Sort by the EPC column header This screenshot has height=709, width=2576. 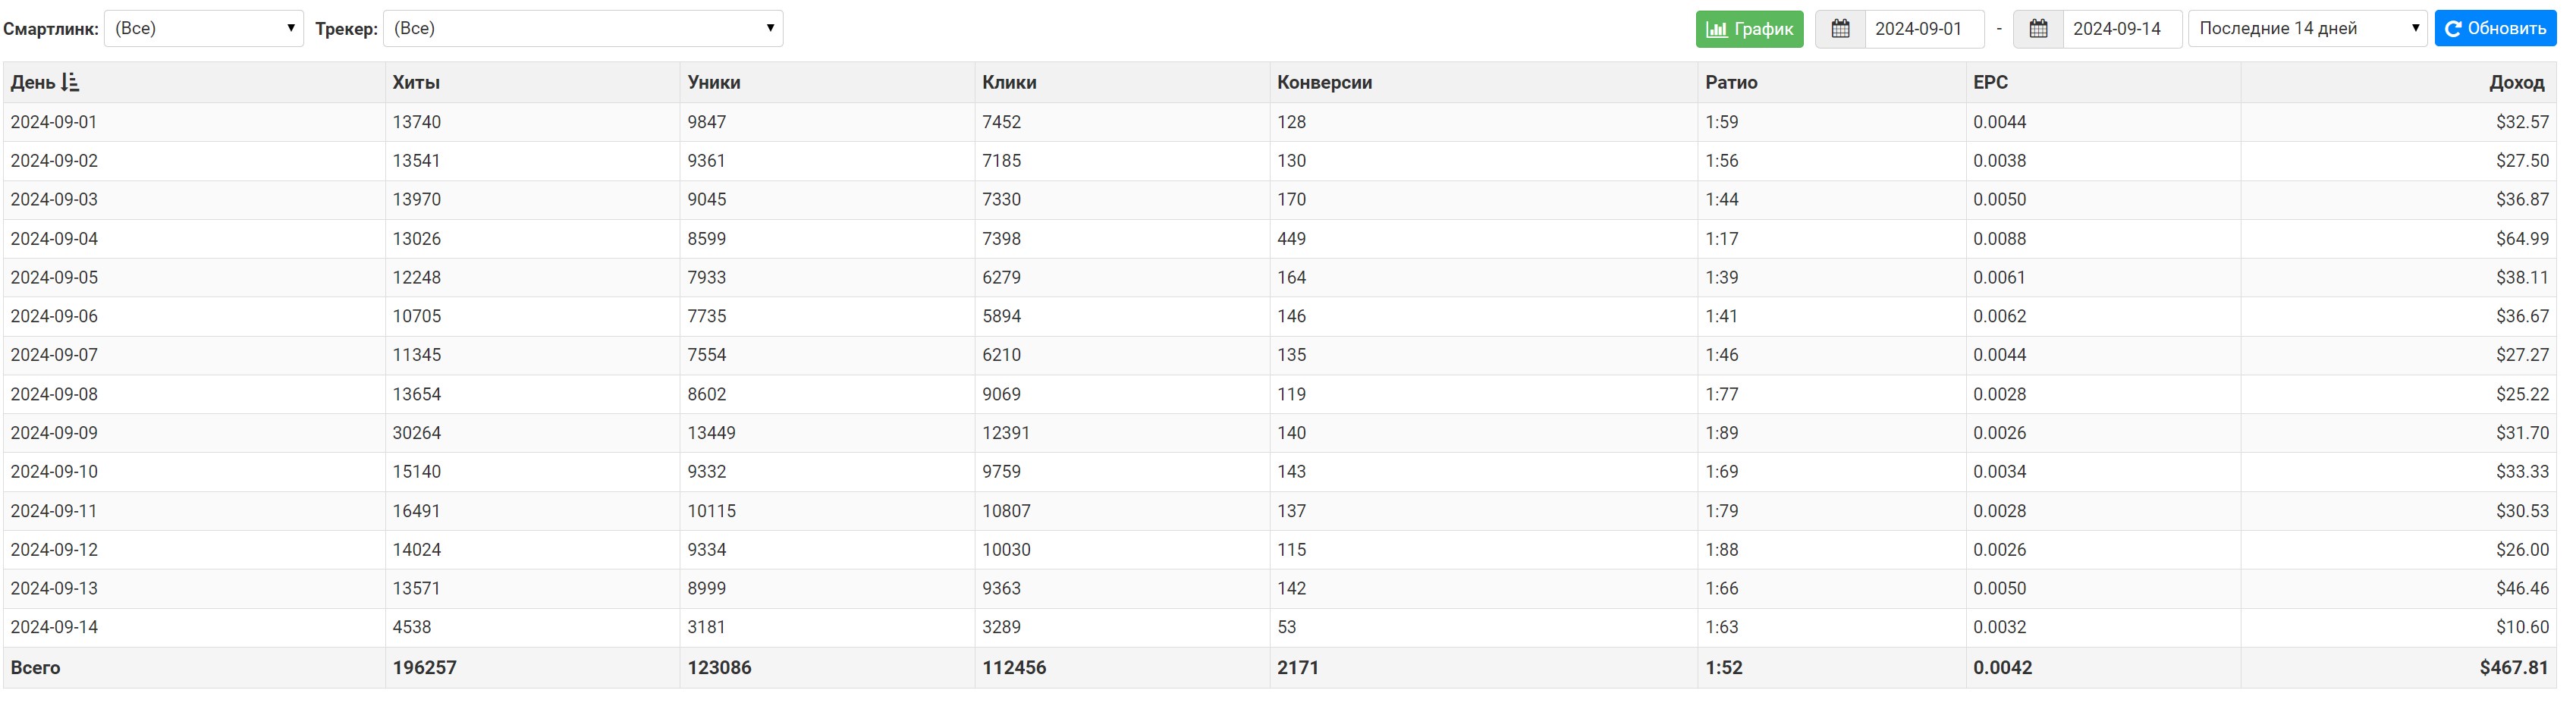[1990, 83]
